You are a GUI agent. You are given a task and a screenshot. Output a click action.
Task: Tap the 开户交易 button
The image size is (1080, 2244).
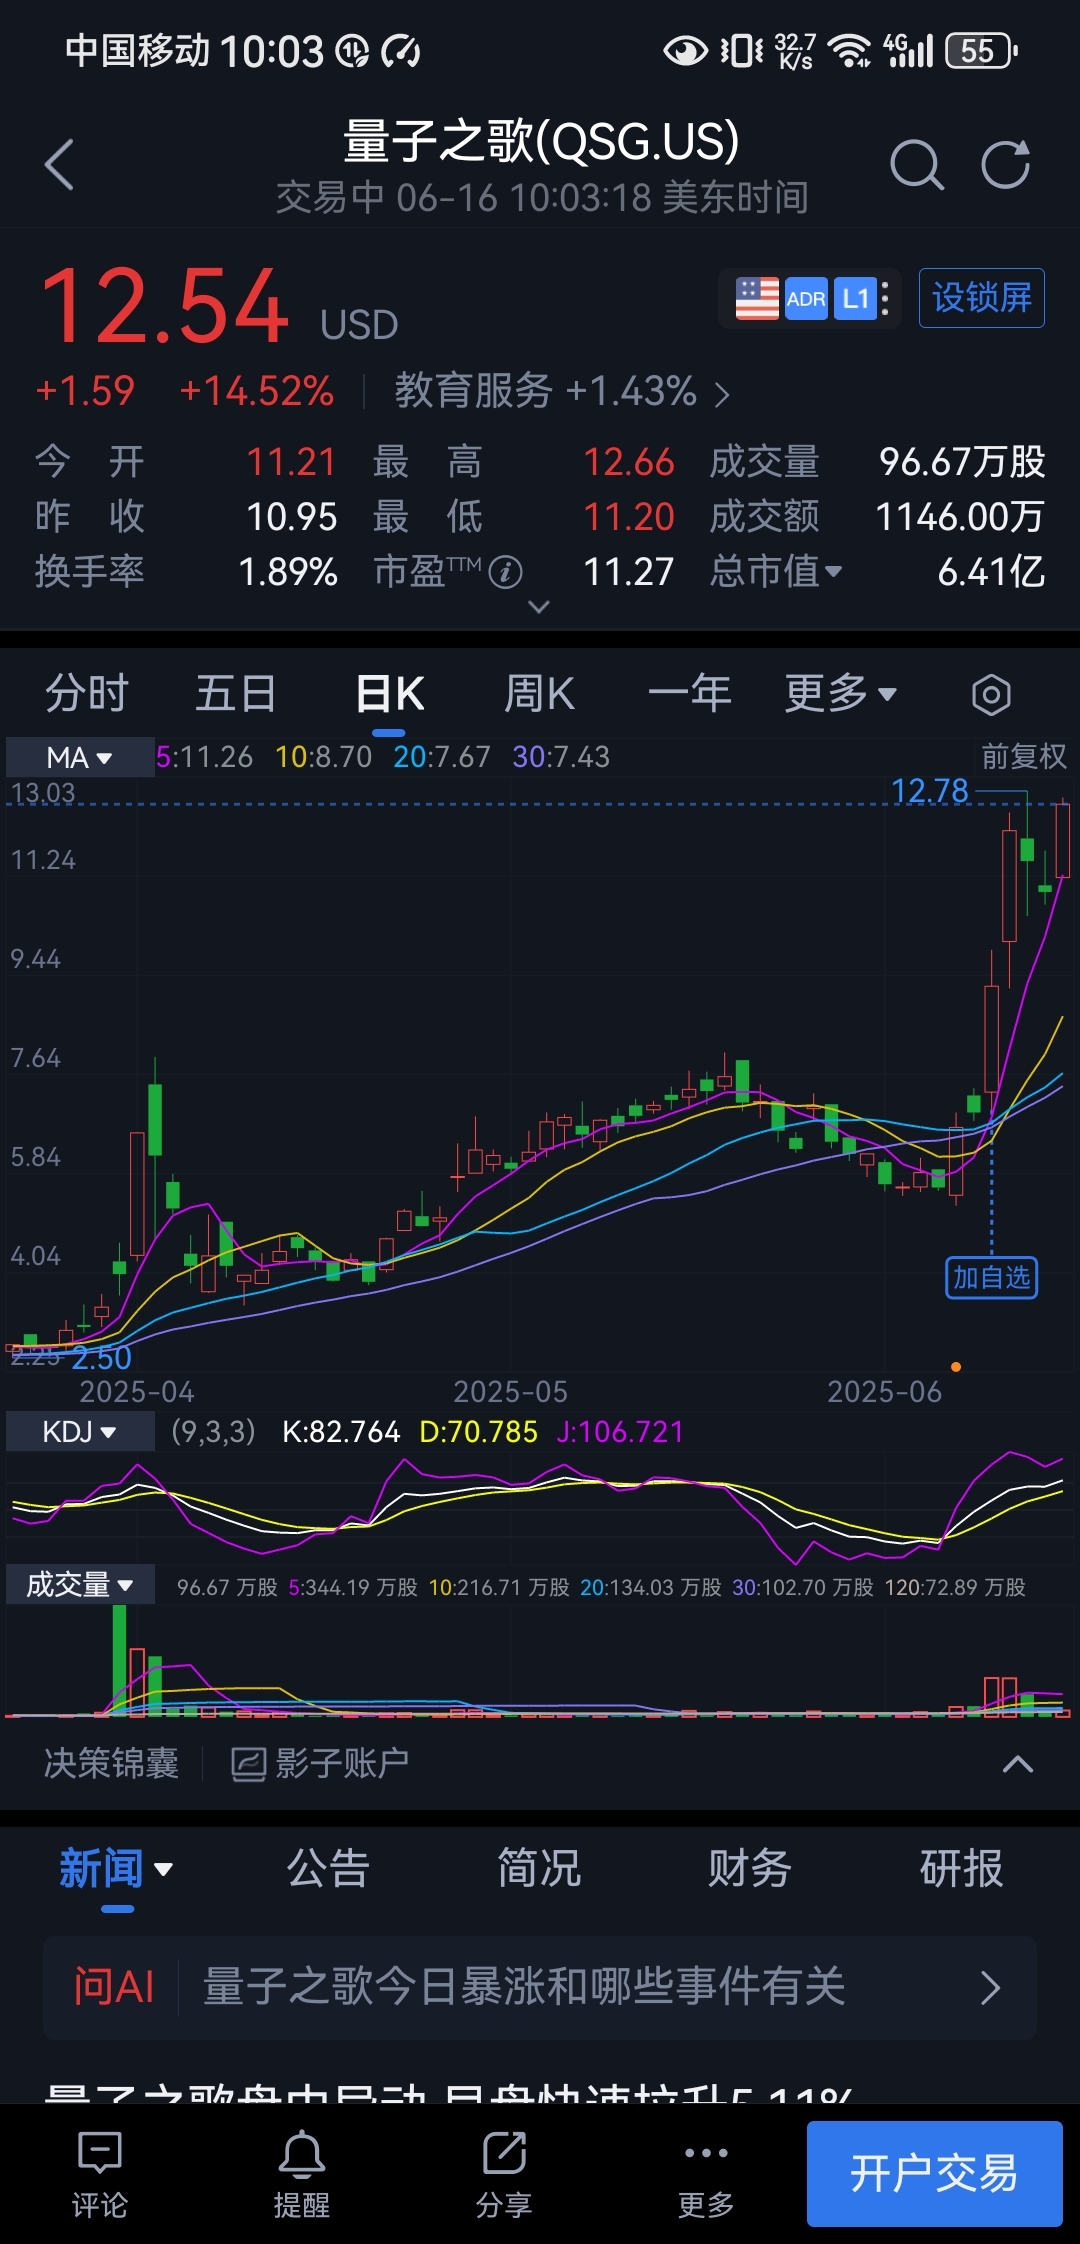(x=934, y=2174)
